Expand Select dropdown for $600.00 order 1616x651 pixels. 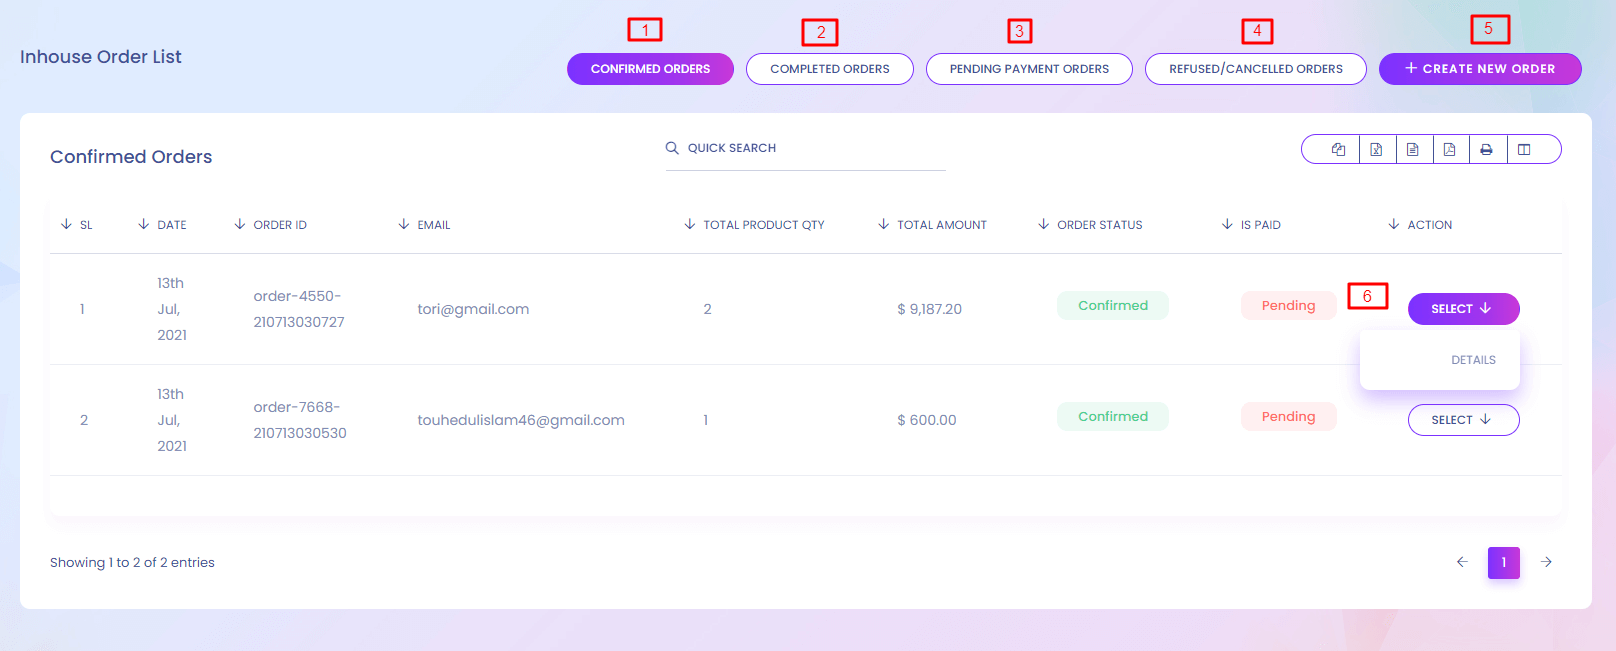tap(1463, 420)
